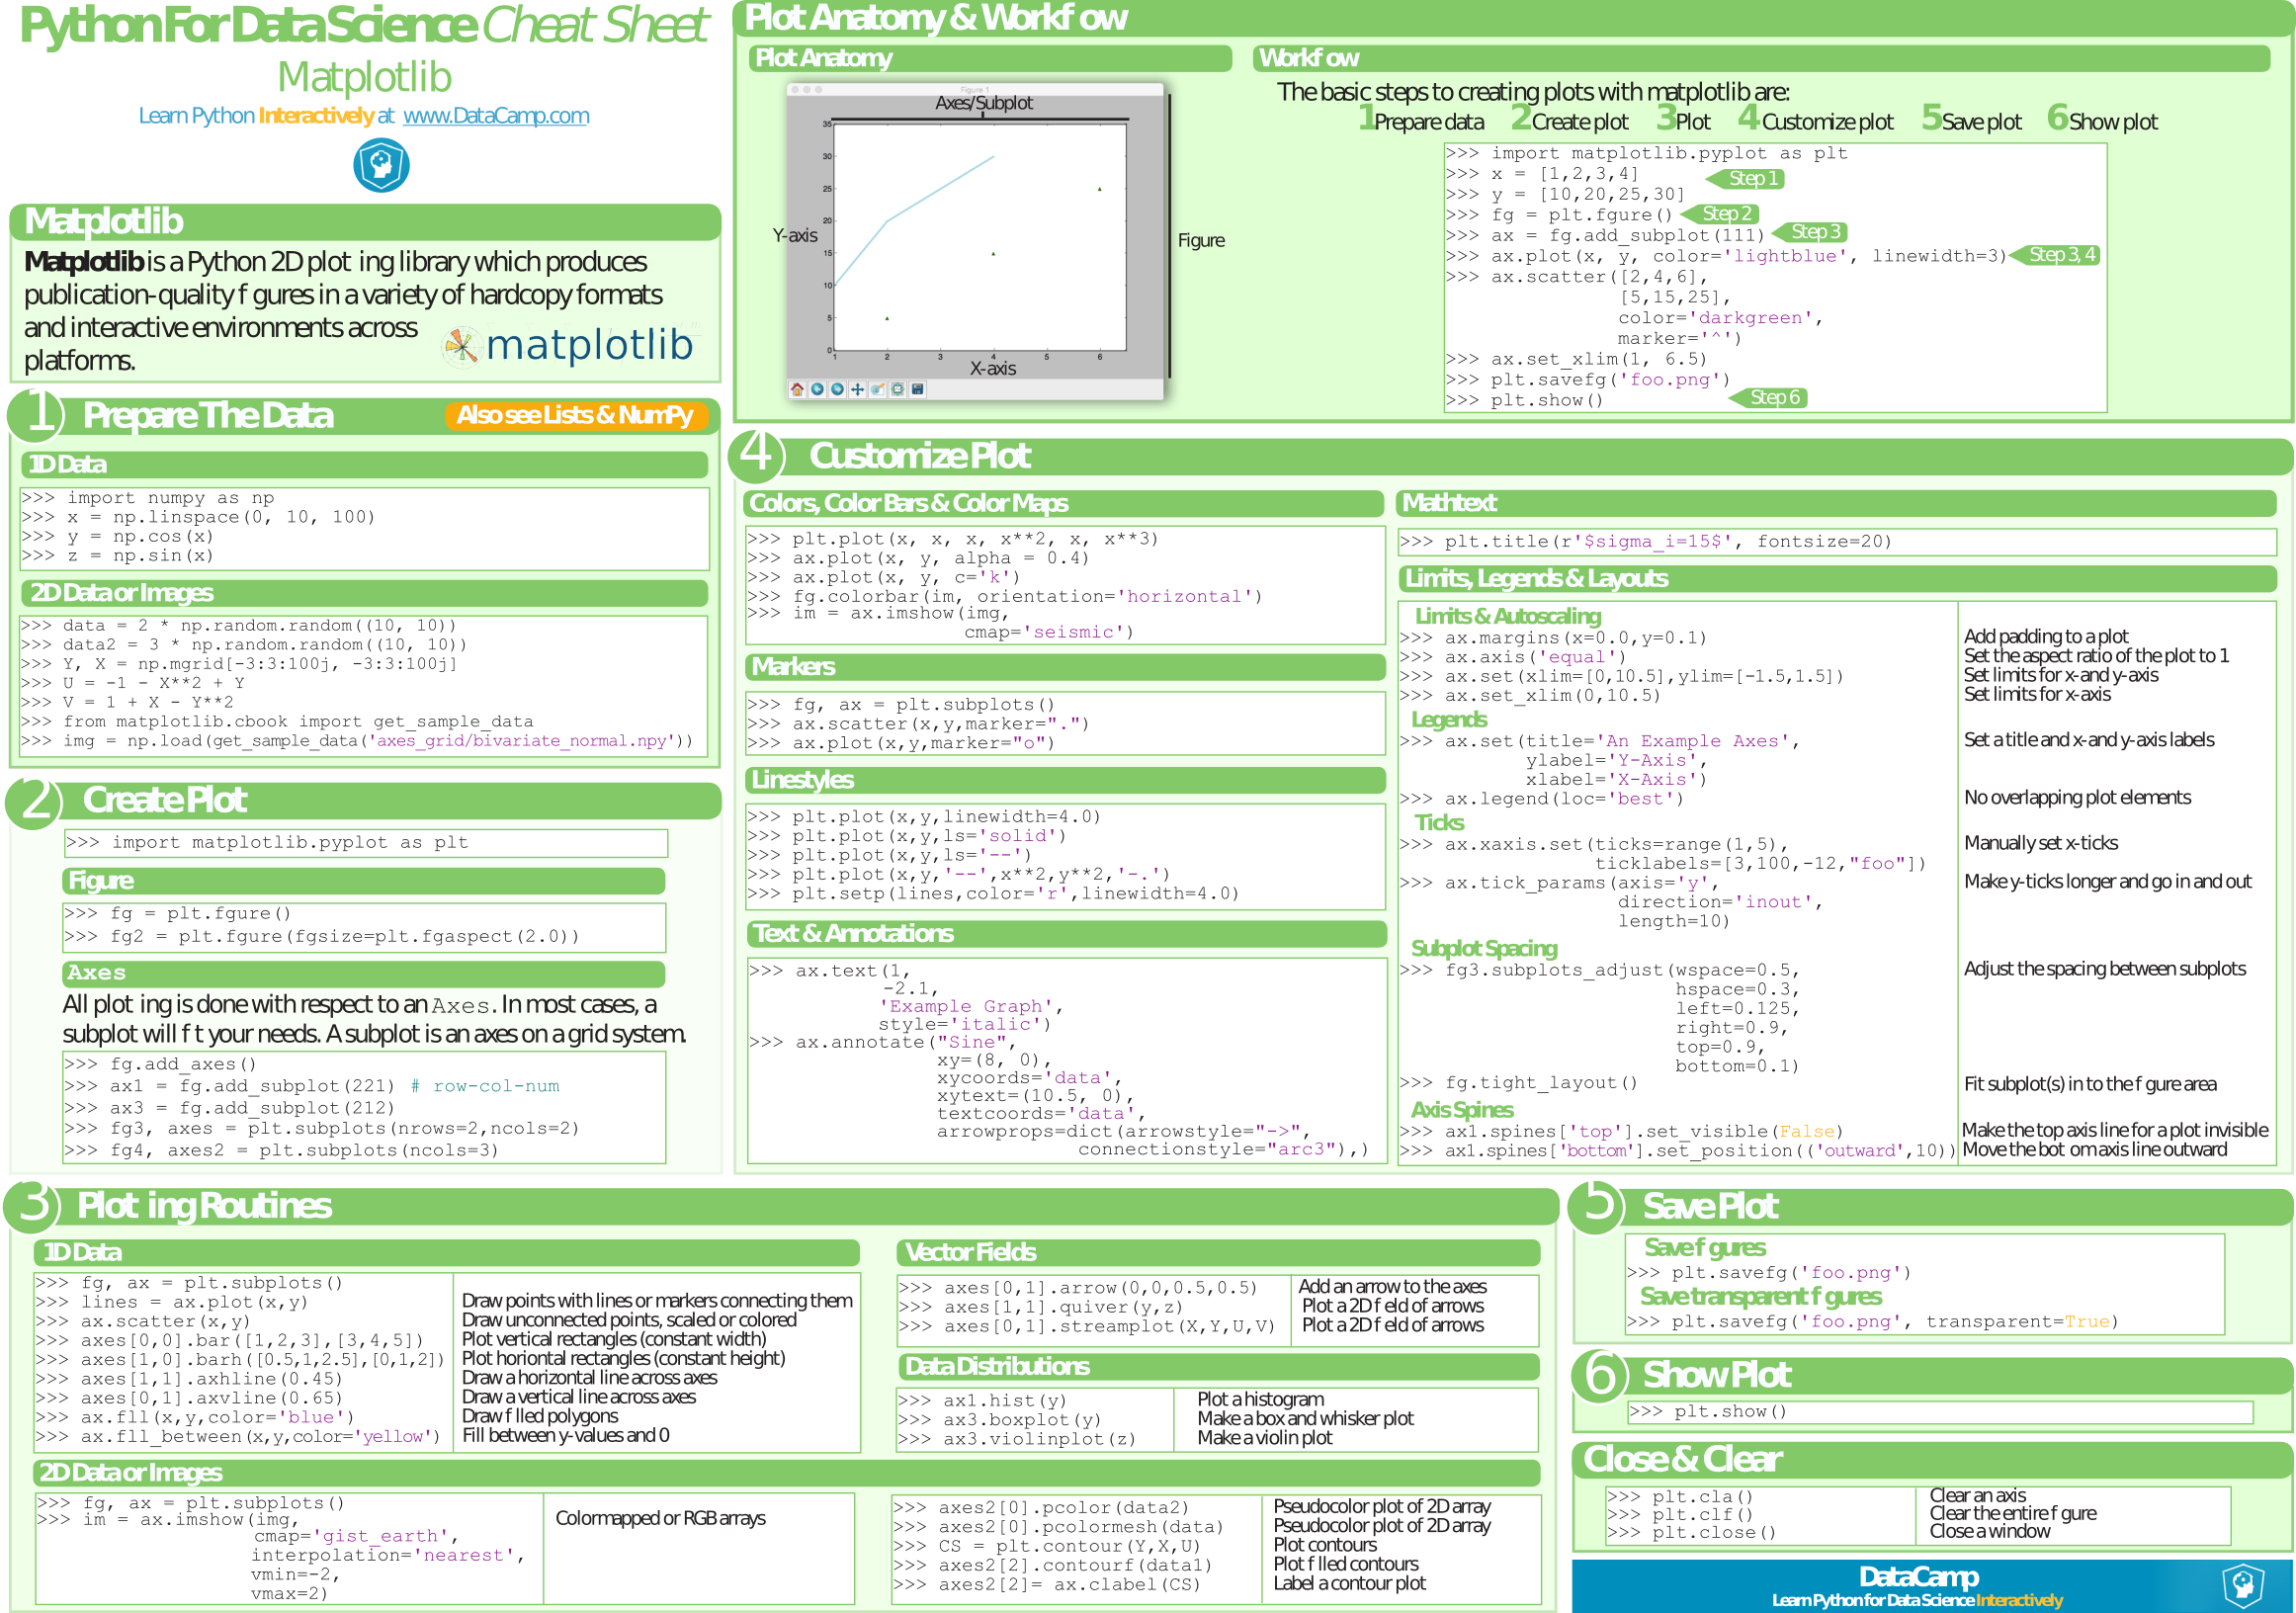The image size is (2296, 1613).
Task: Click the 'x = np.linspace(0, 10, 100)' line
Action: [x=199, y=517]
